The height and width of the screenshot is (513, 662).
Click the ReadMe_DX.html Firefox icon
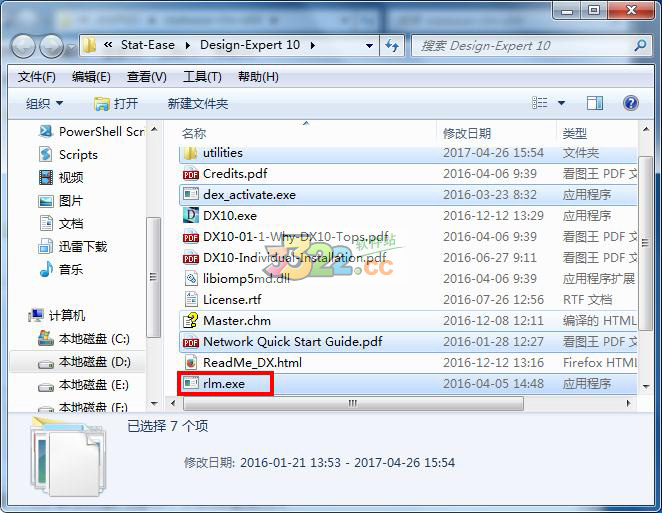pos(191,363)
